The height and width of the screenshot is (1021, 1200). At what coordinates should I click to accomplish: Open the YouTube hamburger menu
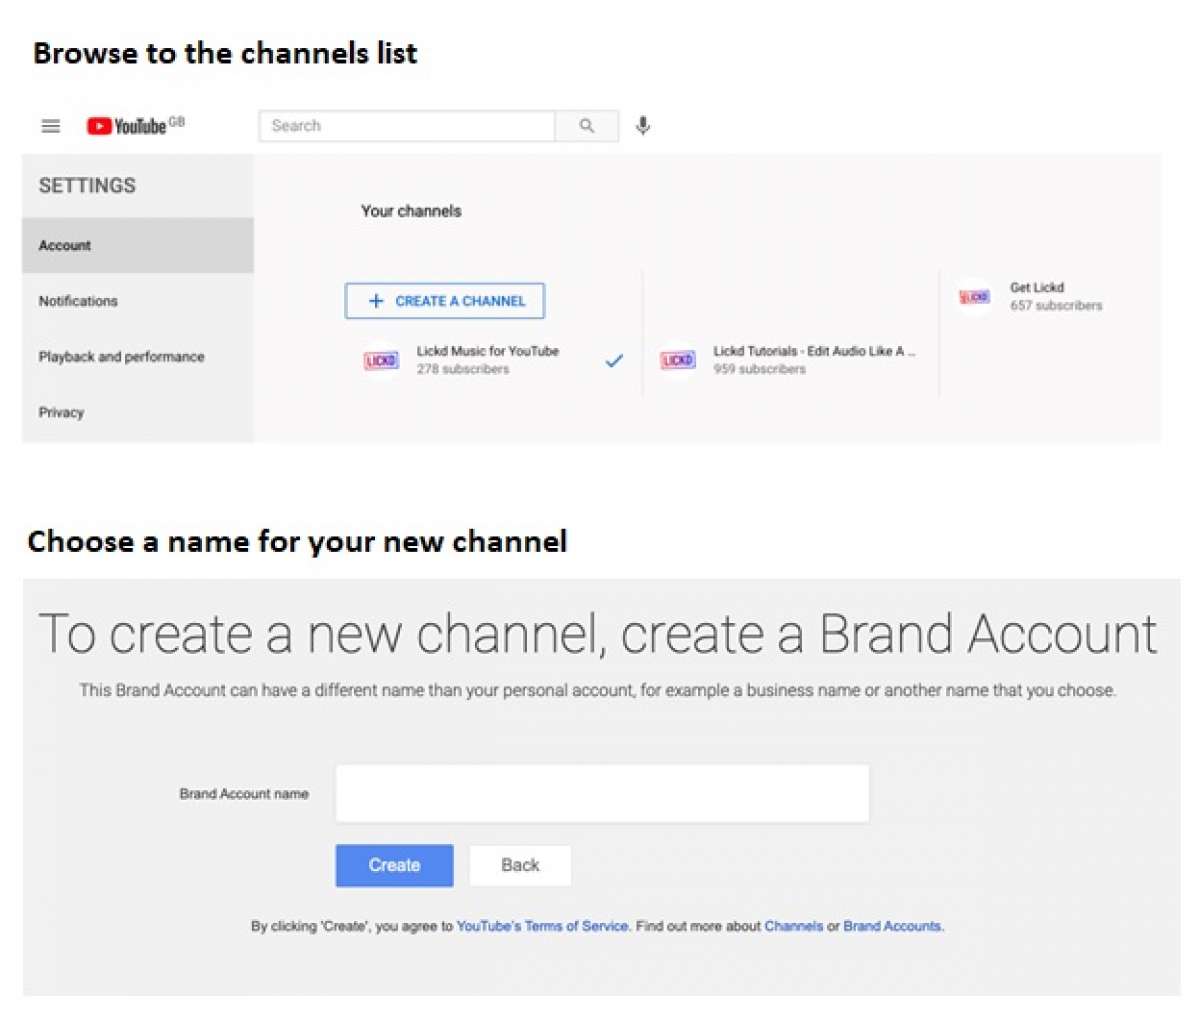coord(50,125)
